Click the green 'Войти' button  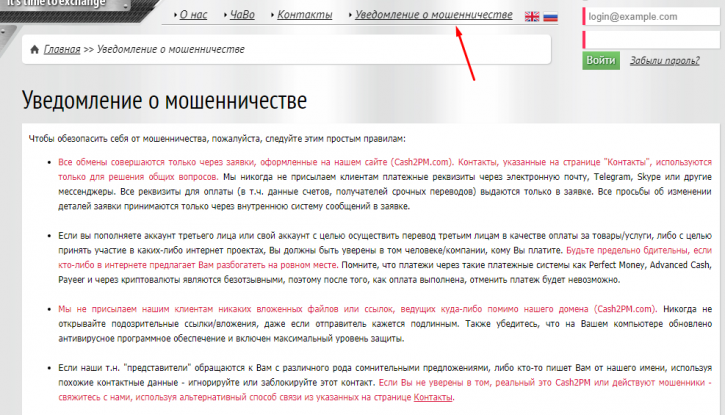point(601,61)
